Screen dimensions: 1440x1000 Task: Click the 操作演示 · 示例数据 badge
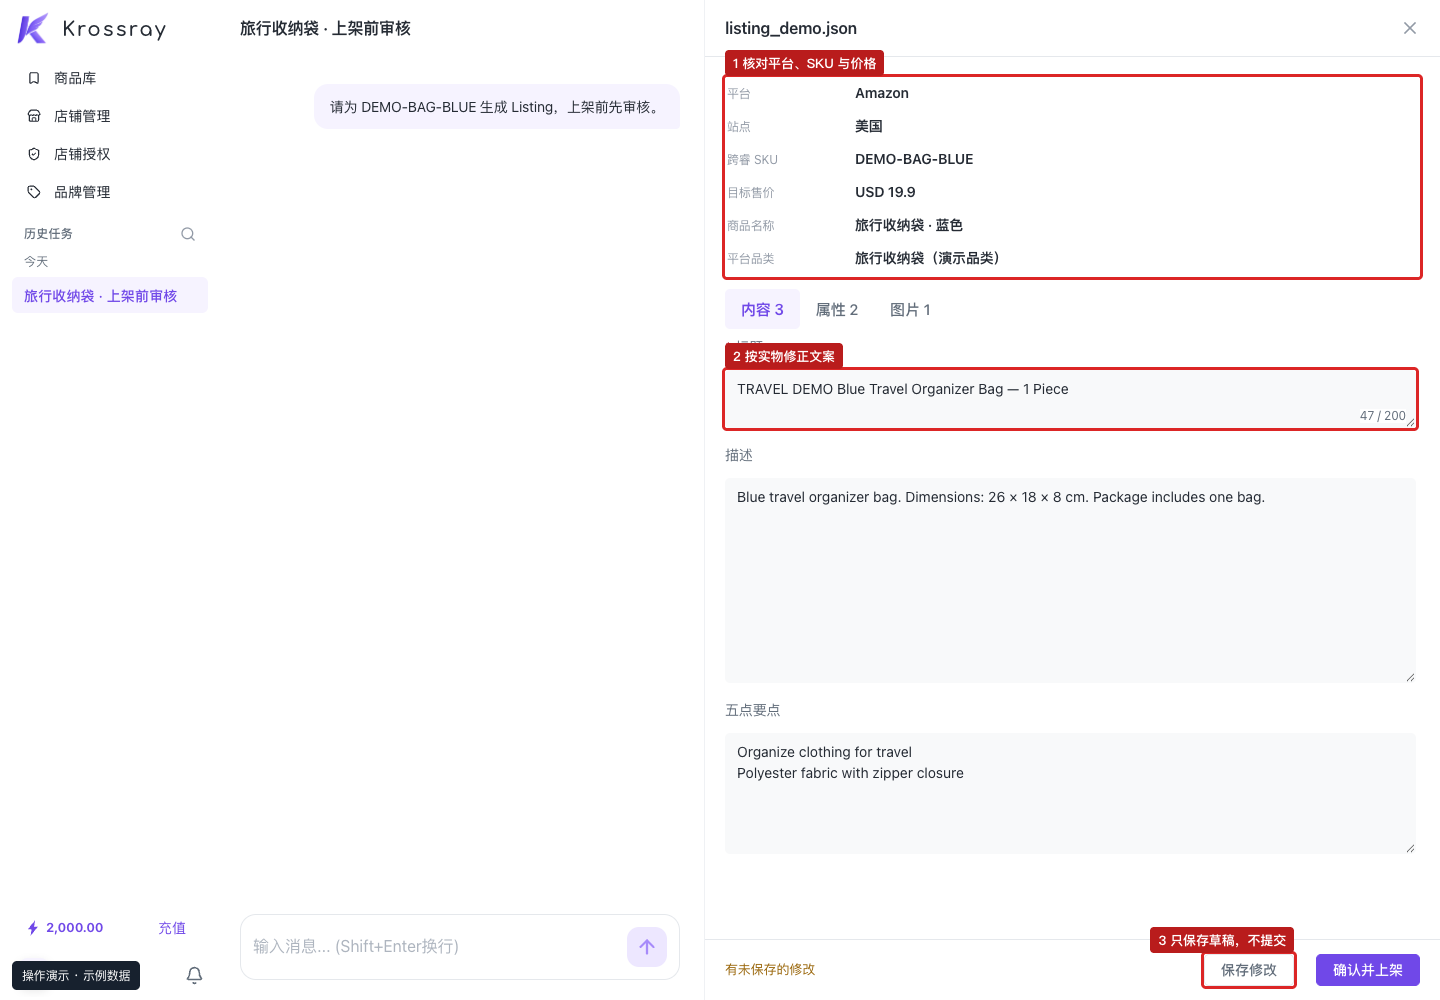pyautogui.click(x=76, y=976)
